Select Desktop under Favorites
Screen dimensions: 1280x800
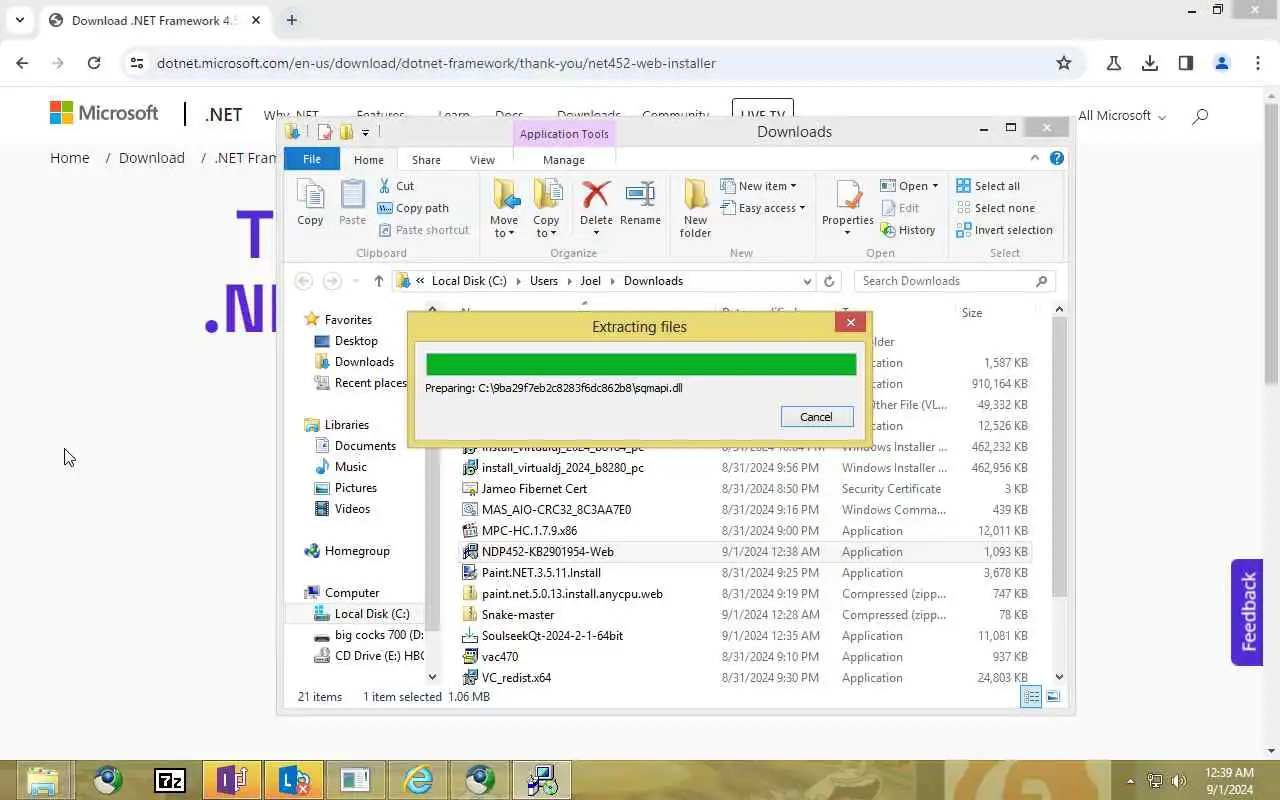356,341
